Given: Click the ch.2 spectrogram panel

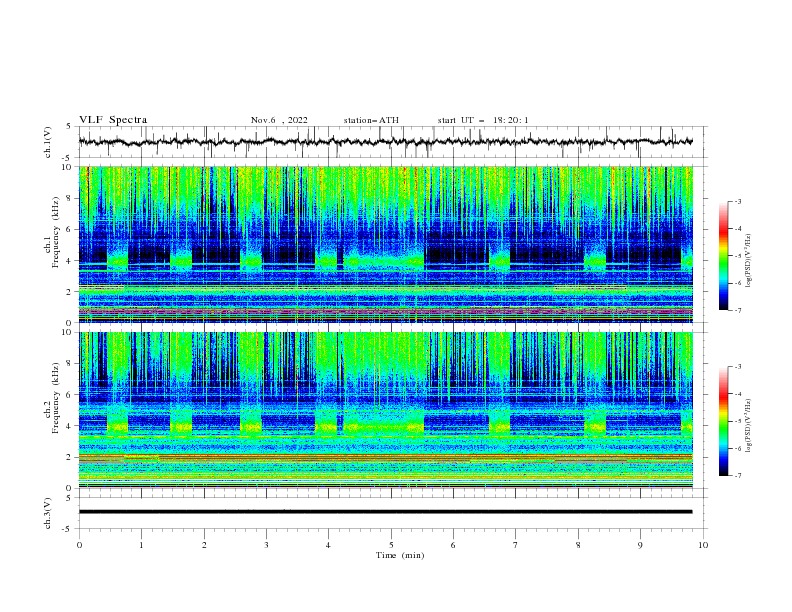Looking at the screenshot, I should click(386, 410).
